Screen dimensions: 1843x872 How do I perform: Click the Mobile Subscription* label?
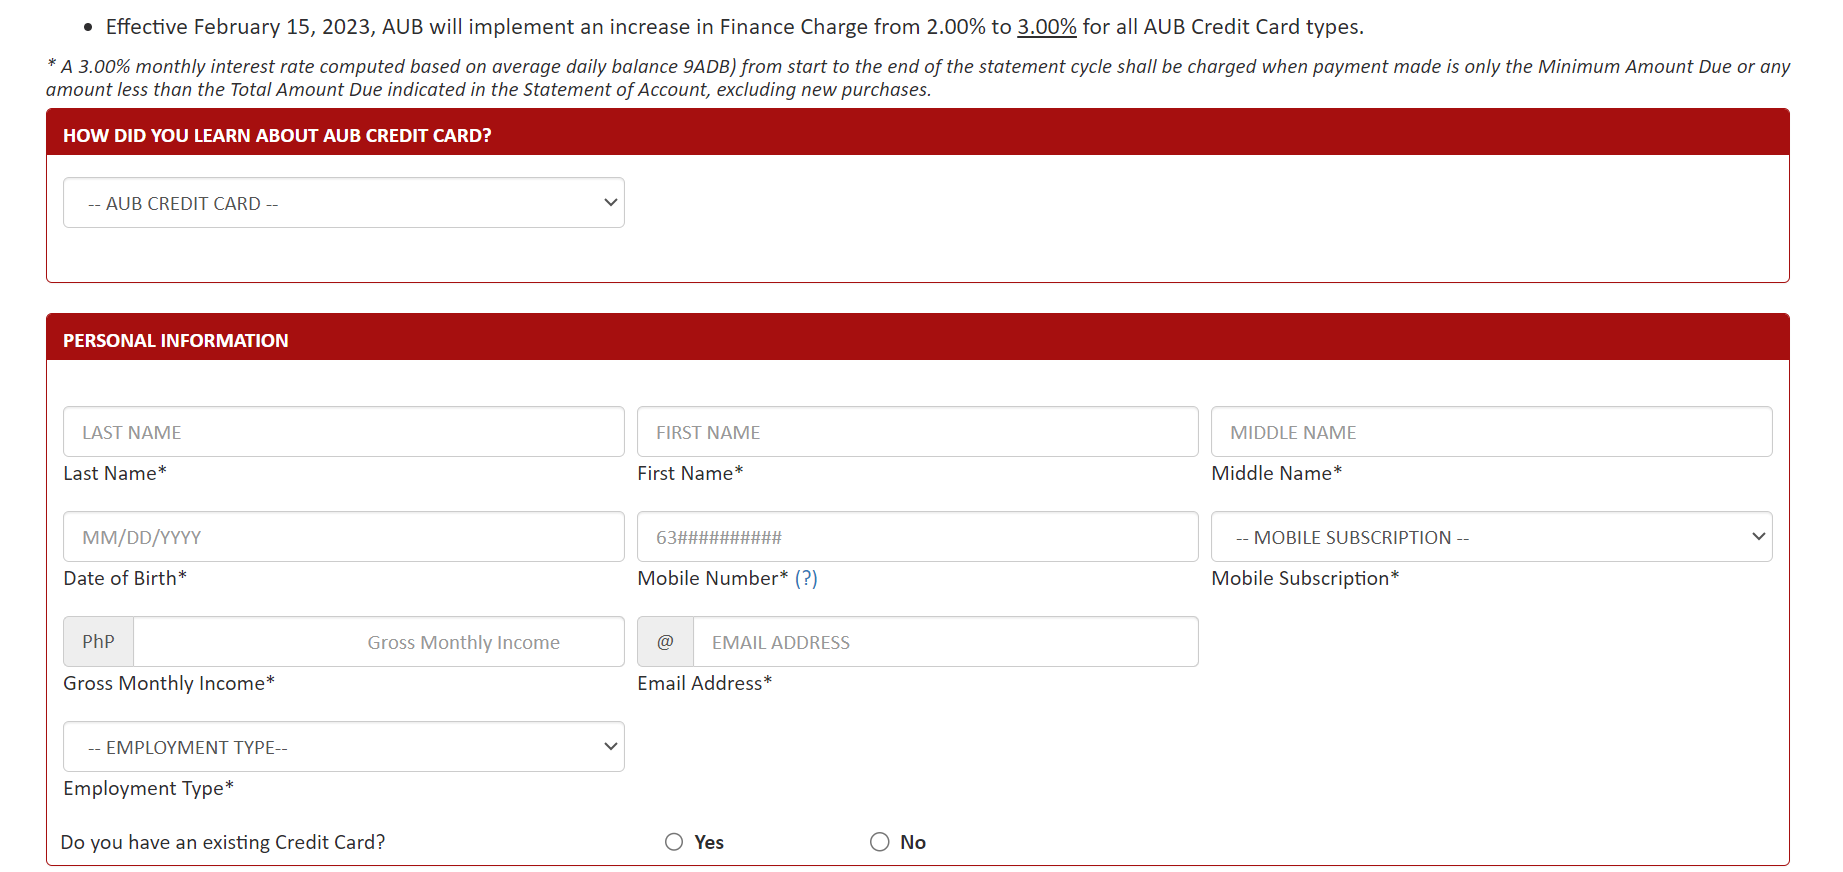coord(1305,578)
